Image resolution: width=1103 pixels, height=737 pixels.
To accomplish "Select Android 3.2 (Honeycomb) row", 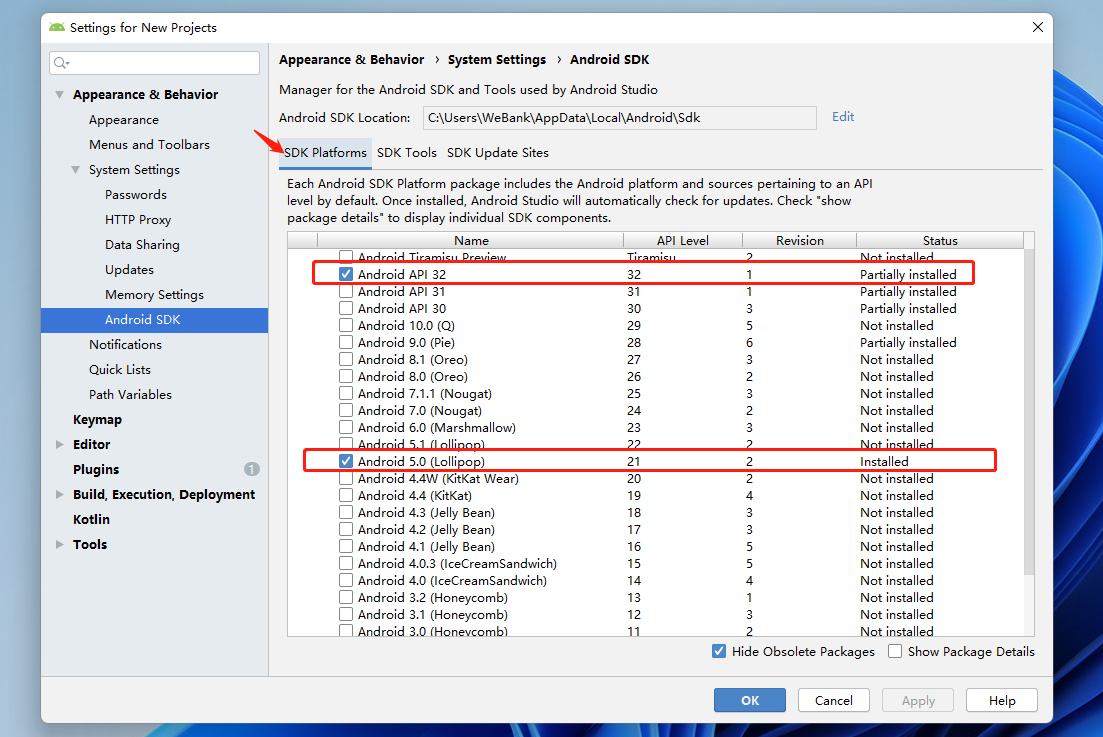I will tap(655, 597).
